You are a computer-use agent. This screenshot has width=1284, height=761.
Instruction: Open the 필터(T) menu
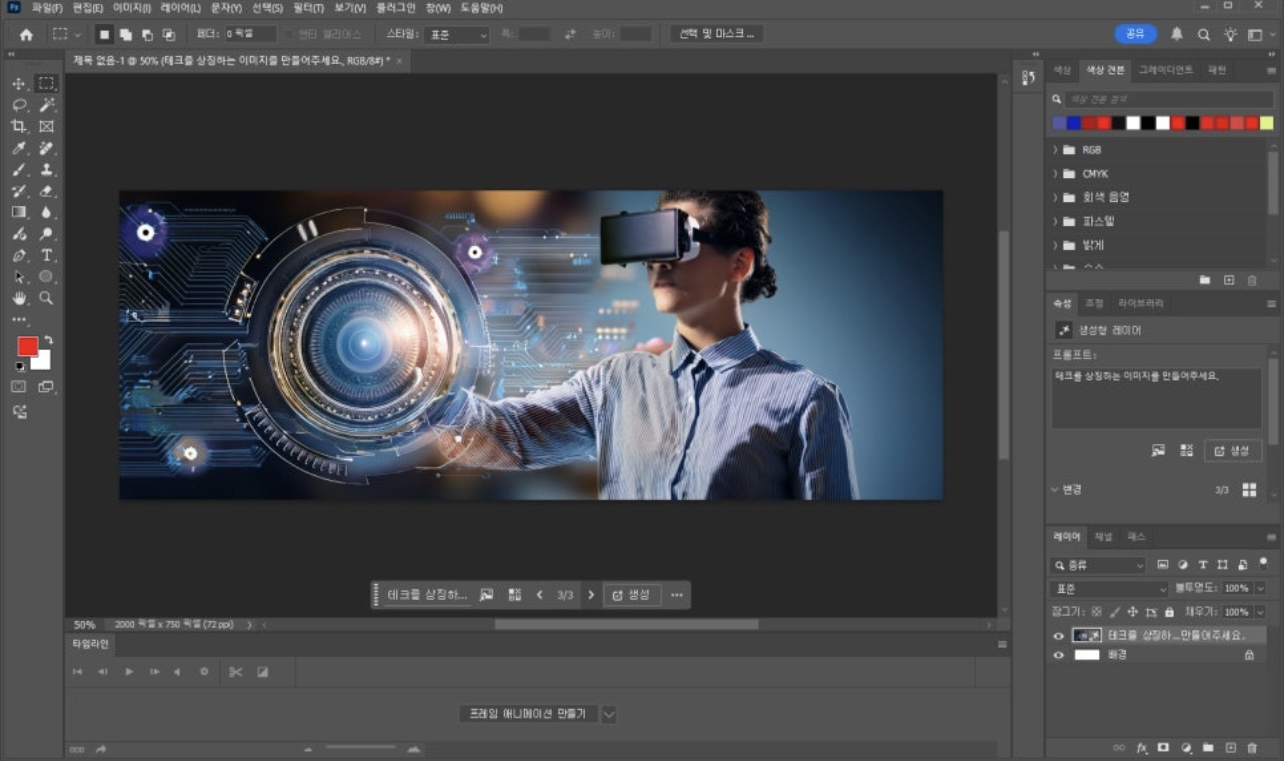coord(307,8)
